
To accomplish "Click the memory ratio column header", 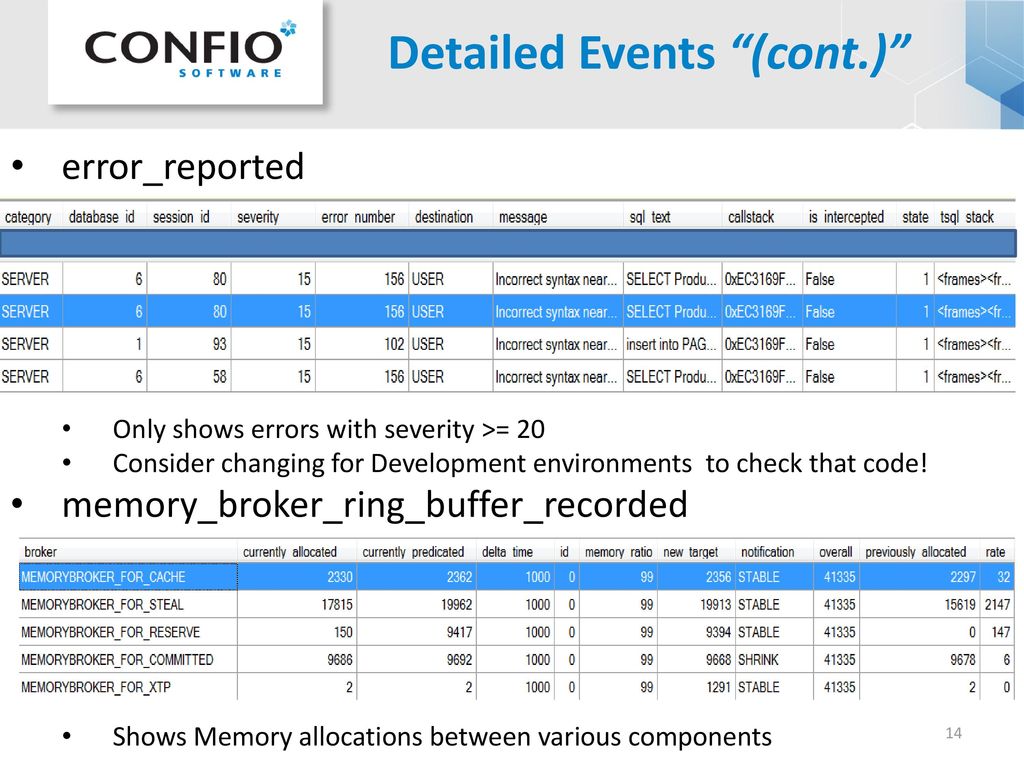I will click(x=618, y=552).
